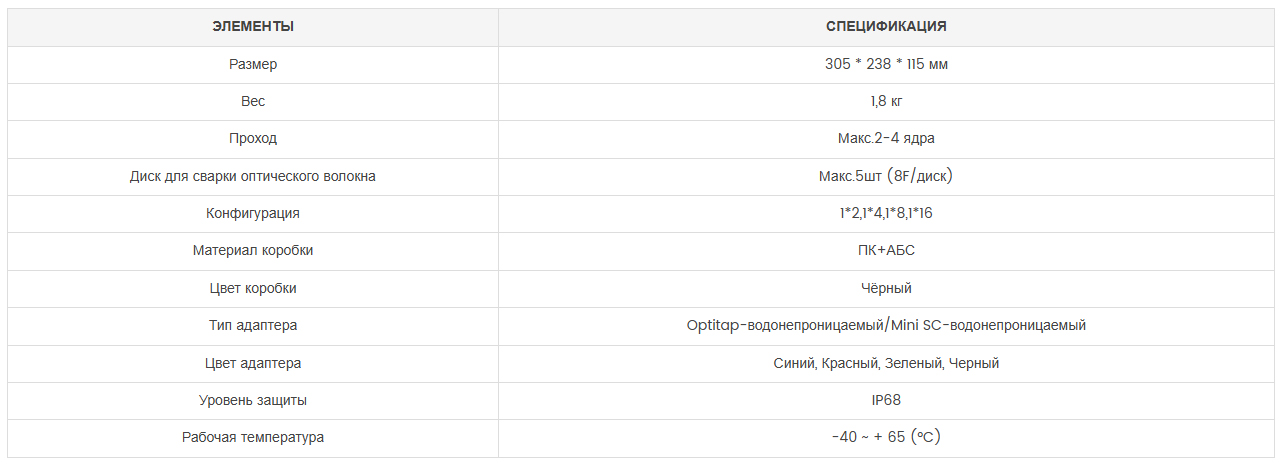Screen dimensions: 1280x464
Task: Click the ЭЛЕМЕНТЫ column header
Action: [253, 27]
